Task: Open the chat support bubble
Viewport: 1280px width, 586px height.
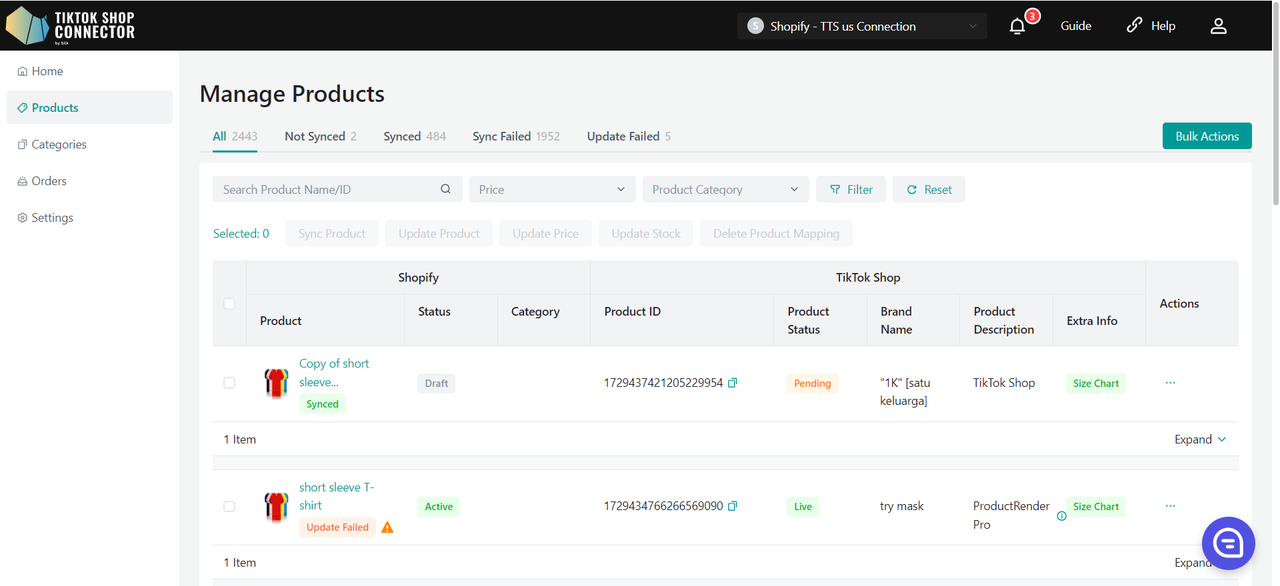Action: [1227, 543]
